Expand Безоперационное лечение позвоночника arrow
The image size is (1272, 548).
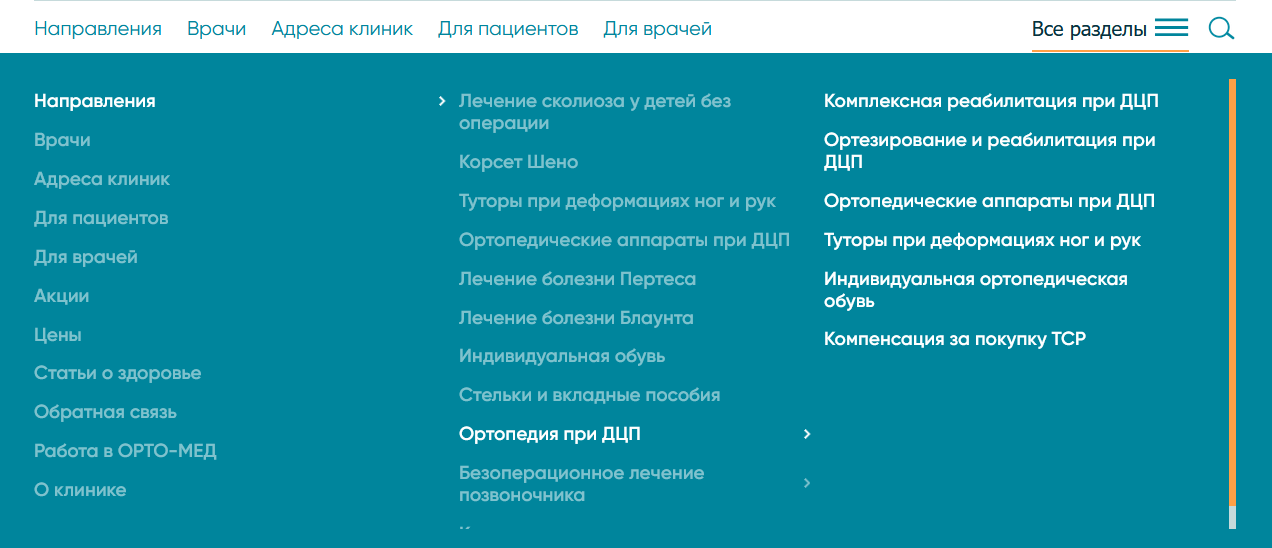(x=807, y=483)
